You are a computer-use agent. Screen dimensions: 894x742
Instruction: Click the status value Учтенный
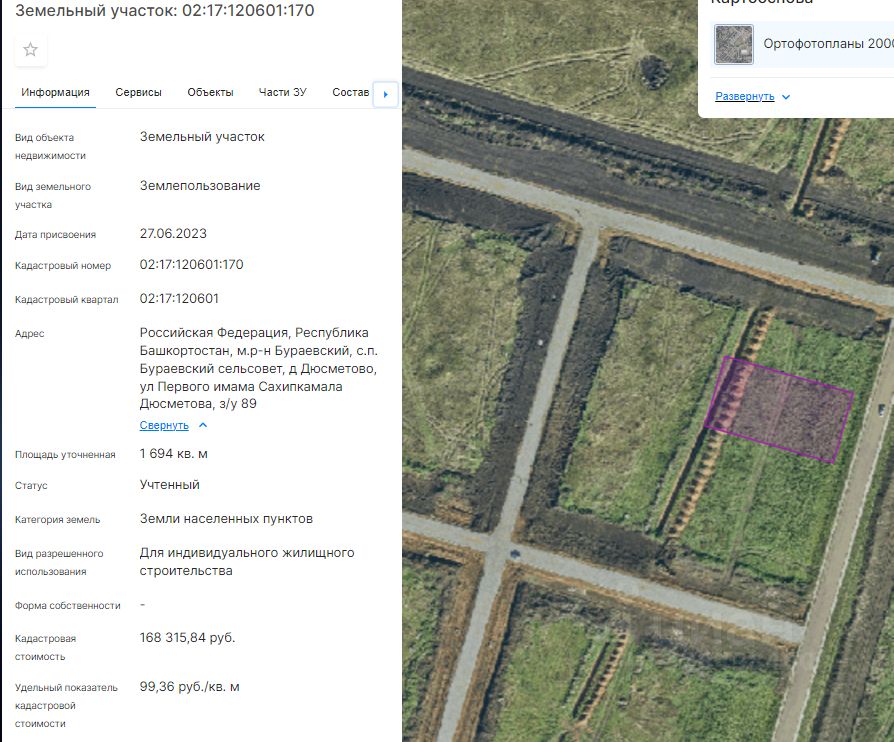click(x=170, y=485)
